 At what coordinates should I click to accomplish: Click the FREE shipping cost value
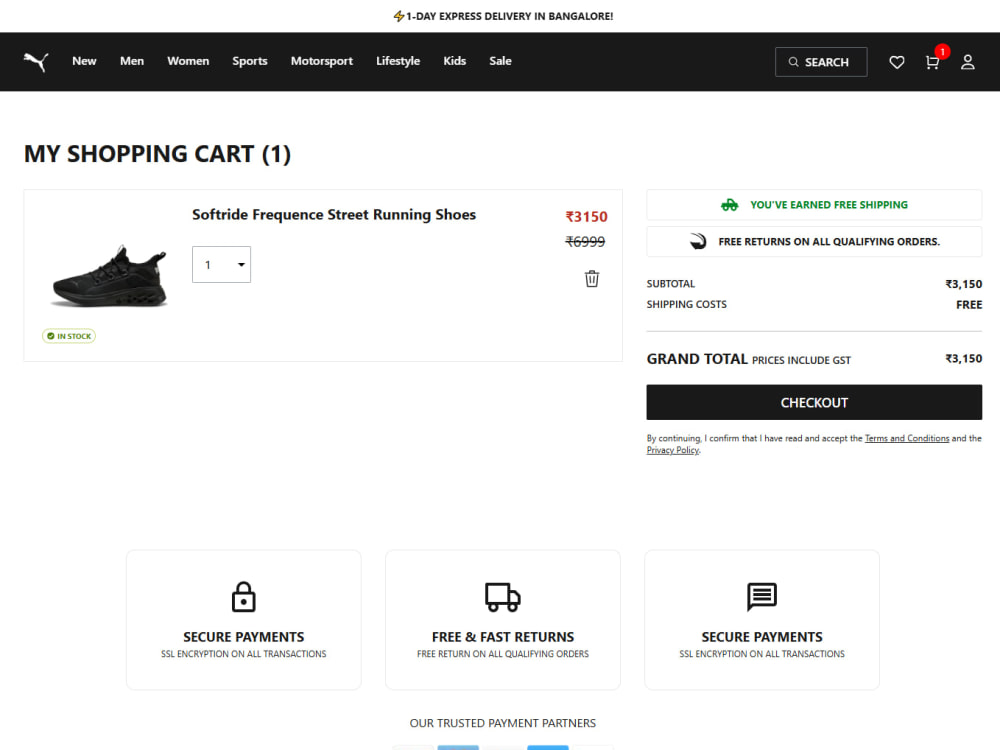pyautogui.click(x=969, y=305)
